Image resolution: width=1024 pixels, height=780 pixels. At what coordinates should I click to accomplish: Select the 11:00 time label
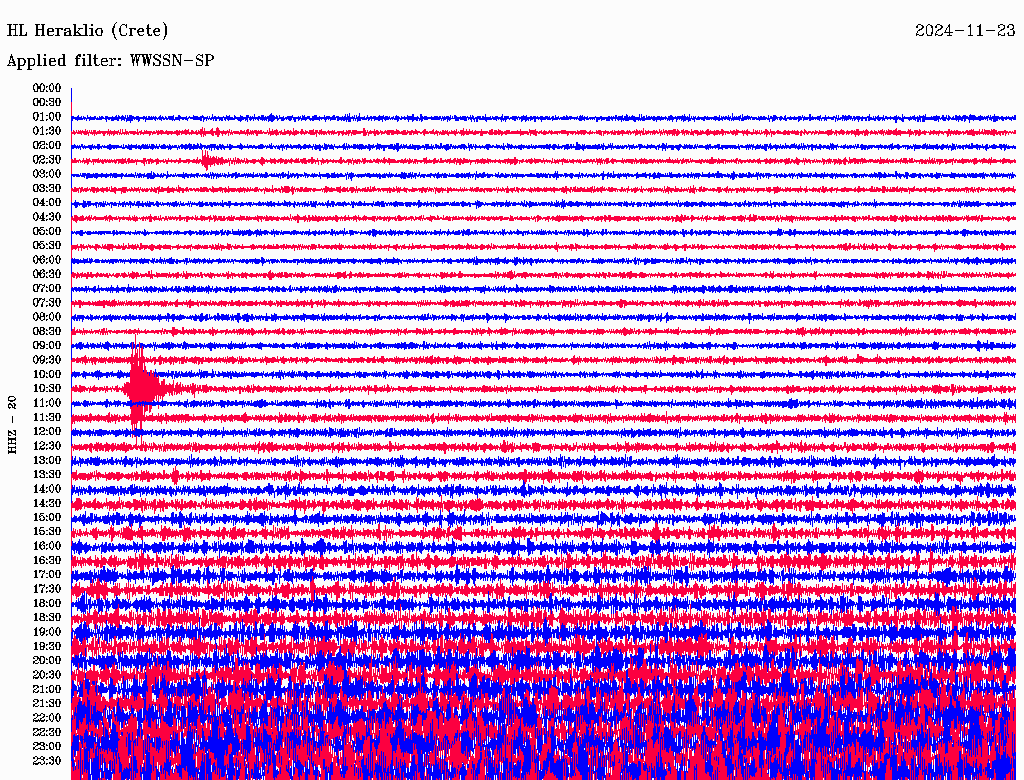(x=46, y=403)
